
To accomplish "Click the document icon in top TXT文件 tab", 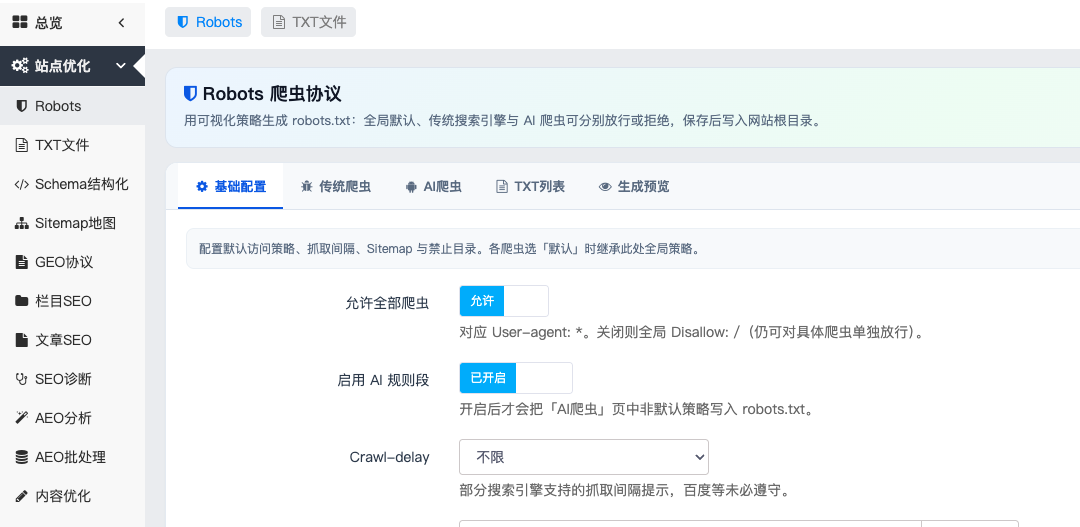I will click(278, 22).
